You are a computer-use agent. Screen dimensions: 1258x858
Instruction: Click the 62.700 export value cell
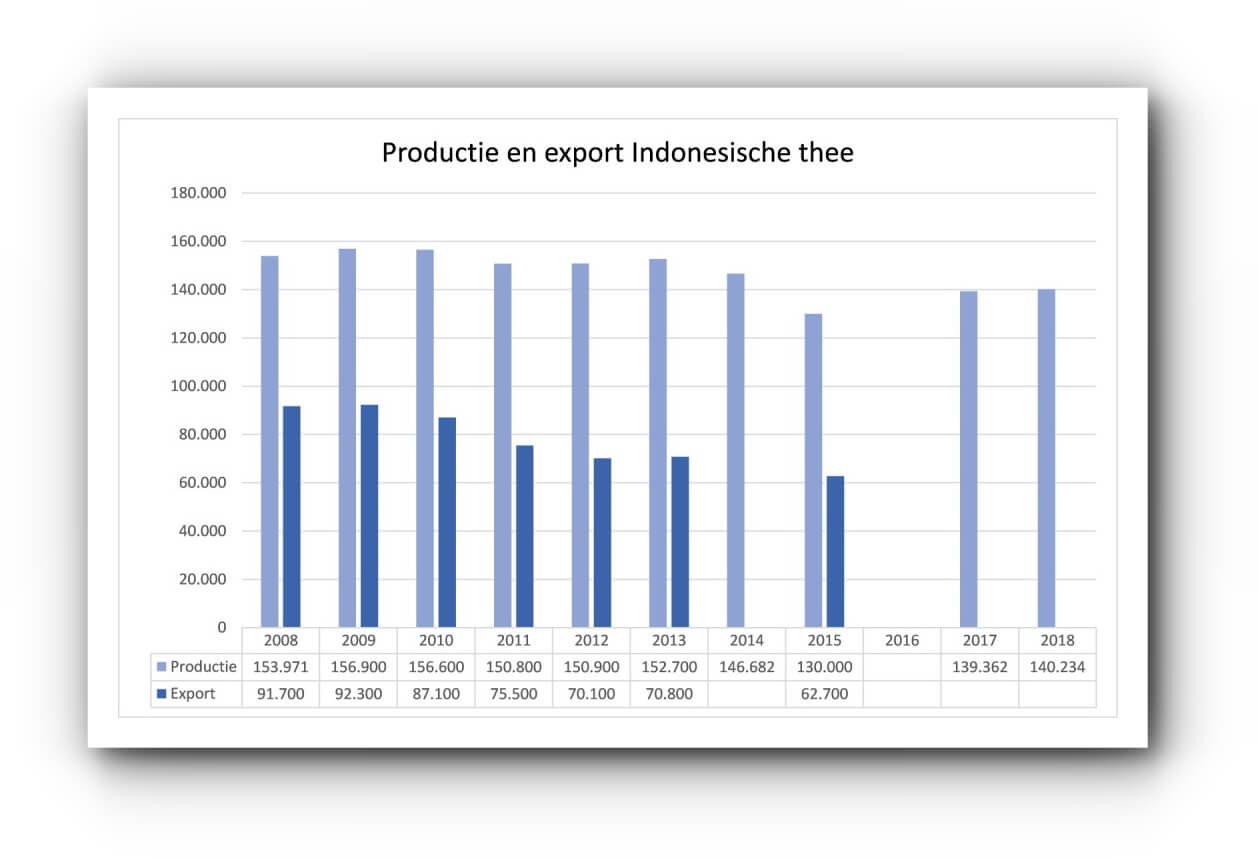(824, 694)
